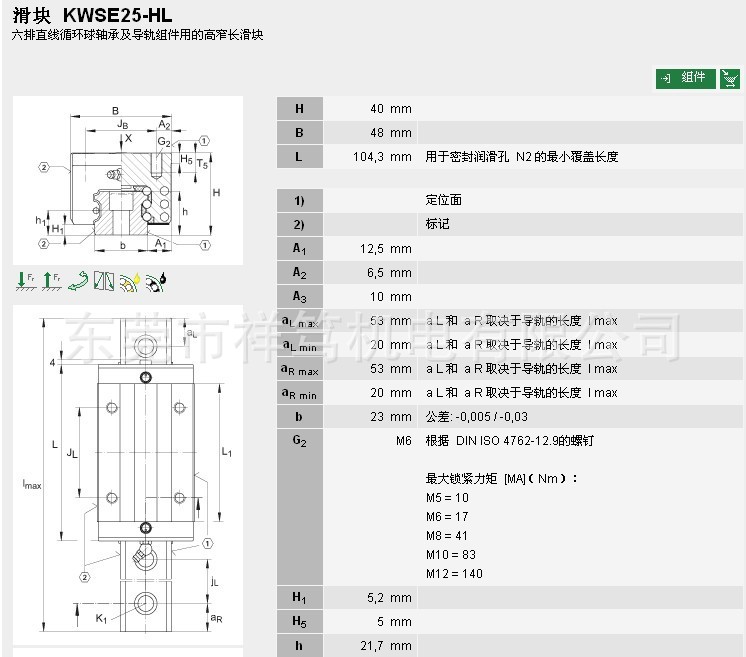
Task: Click the yellow oil lubrication bearing icon
Action: (130, 282)
